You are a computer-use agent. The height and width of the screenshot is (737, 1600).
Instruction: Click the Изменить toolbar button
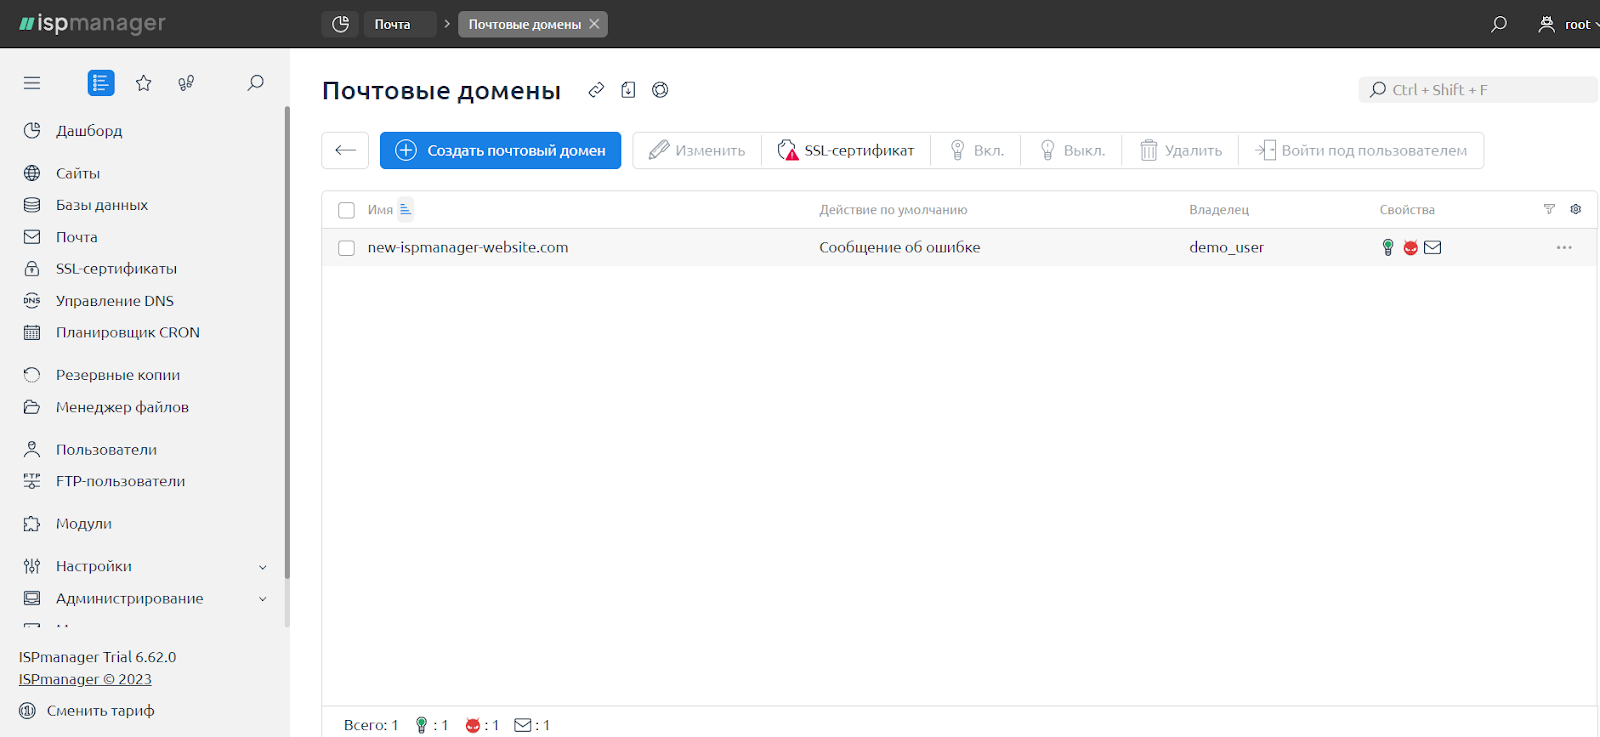coord(697,150)
